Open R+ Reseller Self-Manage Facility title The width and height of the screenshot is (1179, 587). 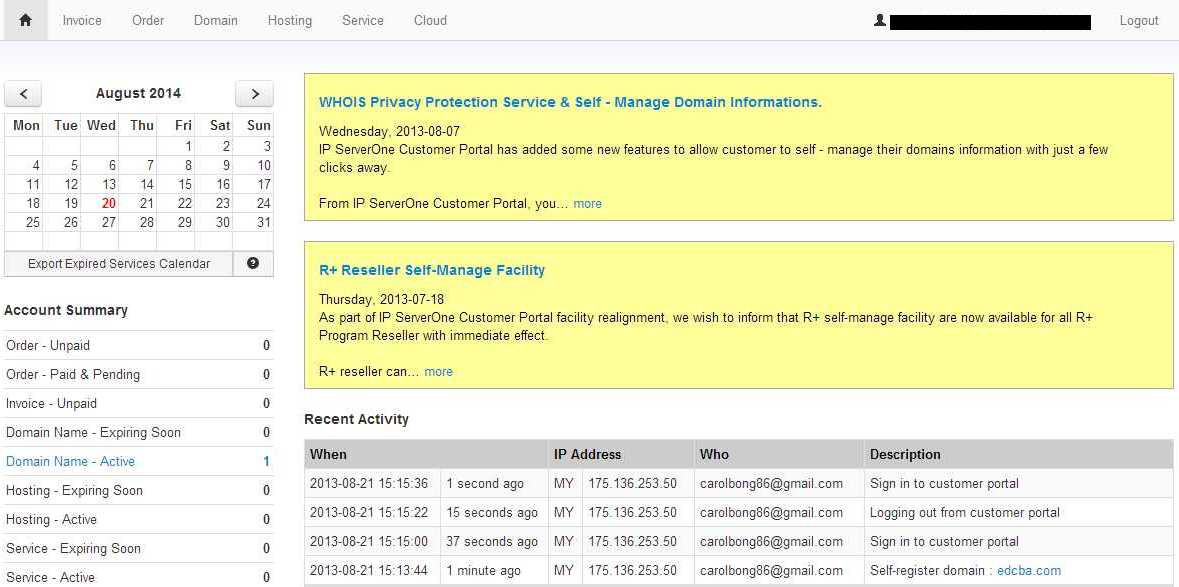tap(432, 270)
